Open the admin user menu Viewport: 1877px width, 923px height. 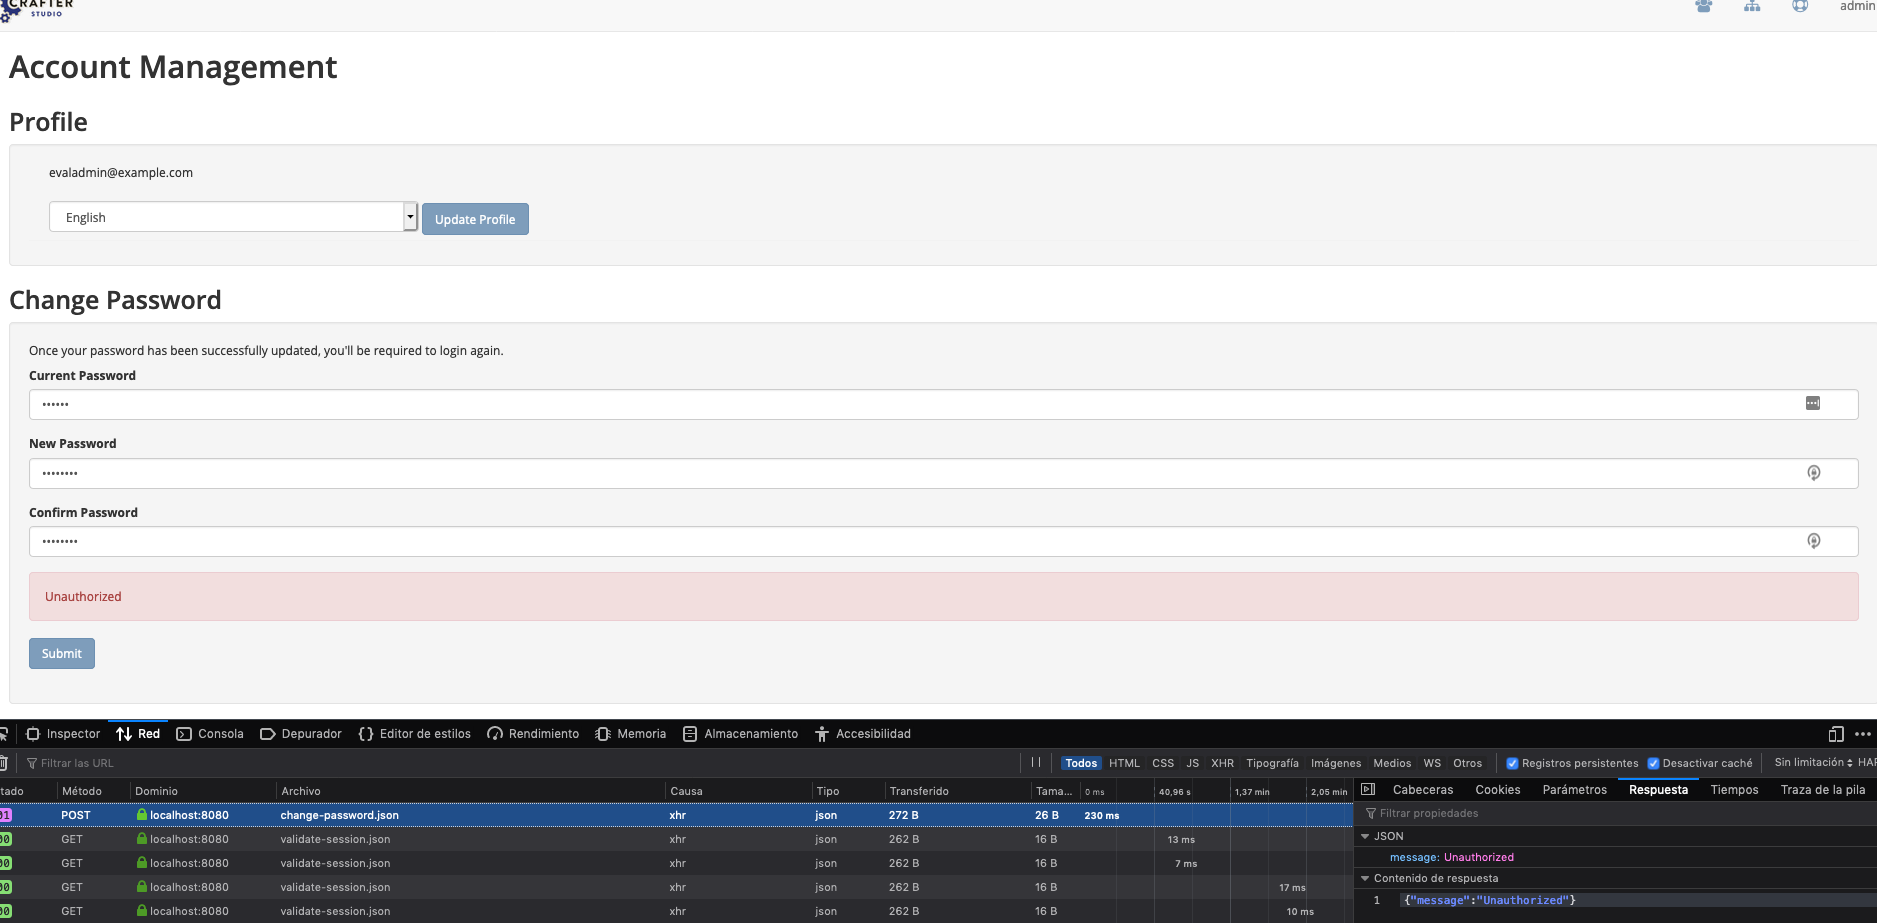[1857, 6]
